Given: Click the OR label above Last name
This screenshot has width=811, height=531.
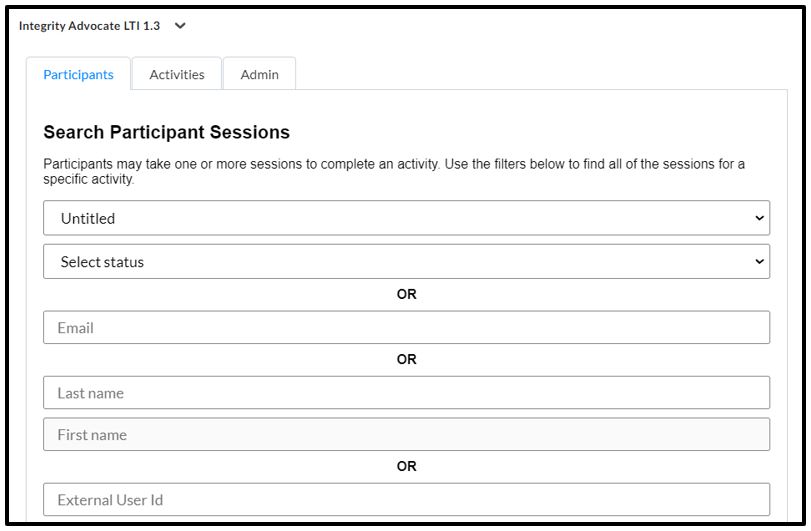Looking at the screenshot, I should [x=406, y=360].
